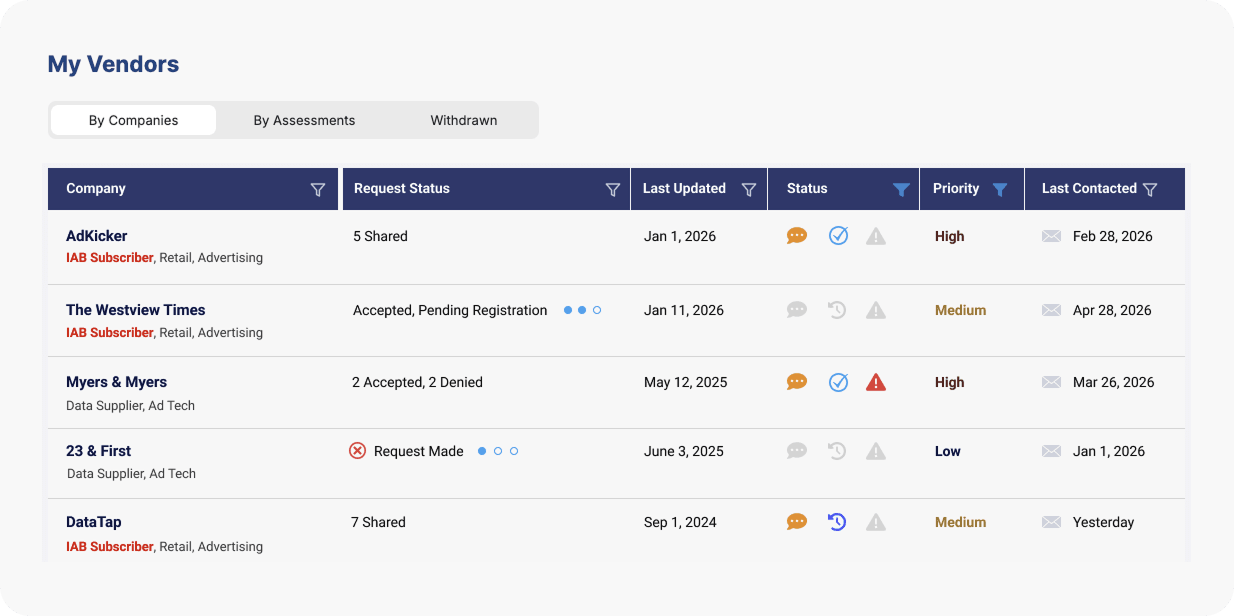Image resolution: width=1234 pixels, height=616 pixels.
Task: Open the Myers & Myers company link
Action: (x=116, y=382)
